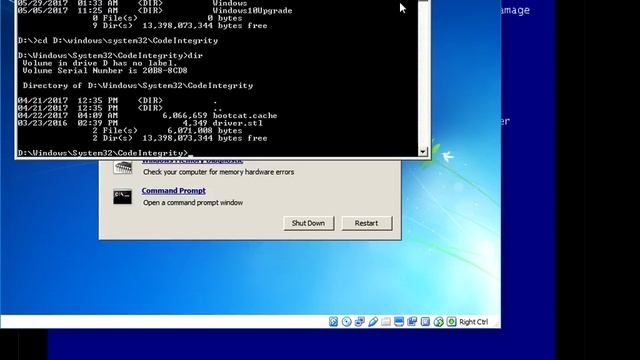Click the 'Open a command prompt window' description
The image size is (640, 360).
193,202
